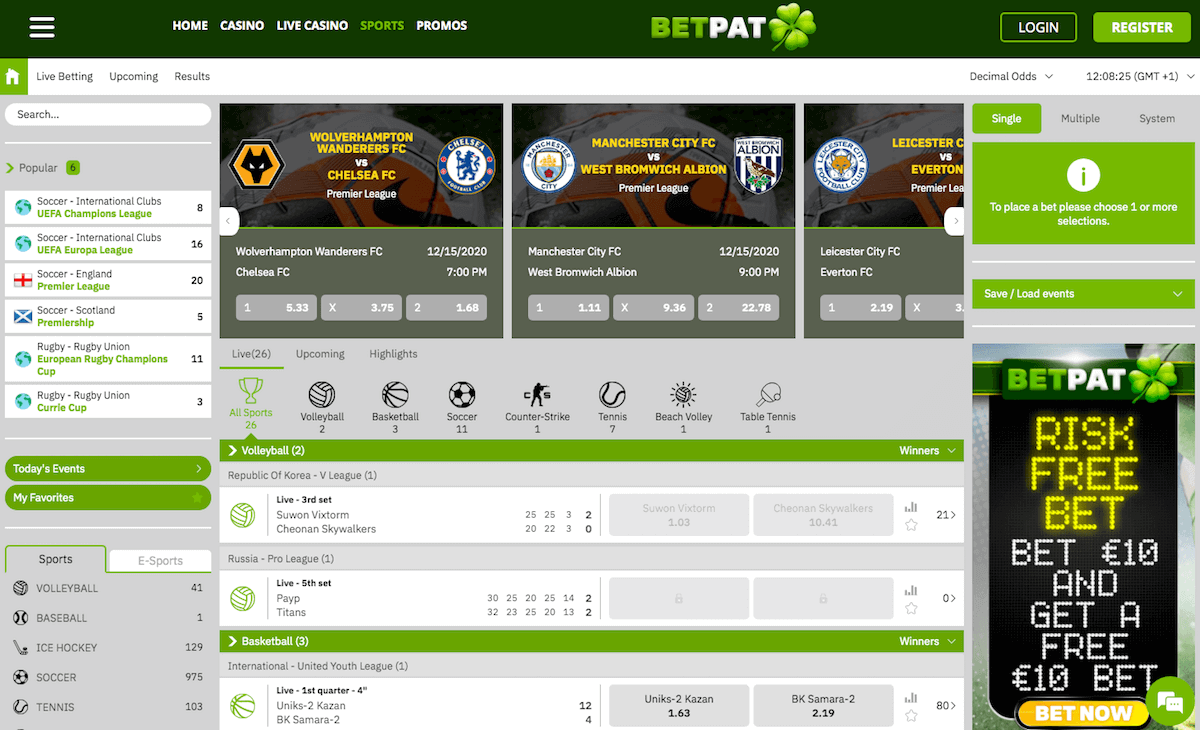Favorite the Suwon Vixtorm match star
This screenshot has height=730, width=1200.
click(911, 525)
